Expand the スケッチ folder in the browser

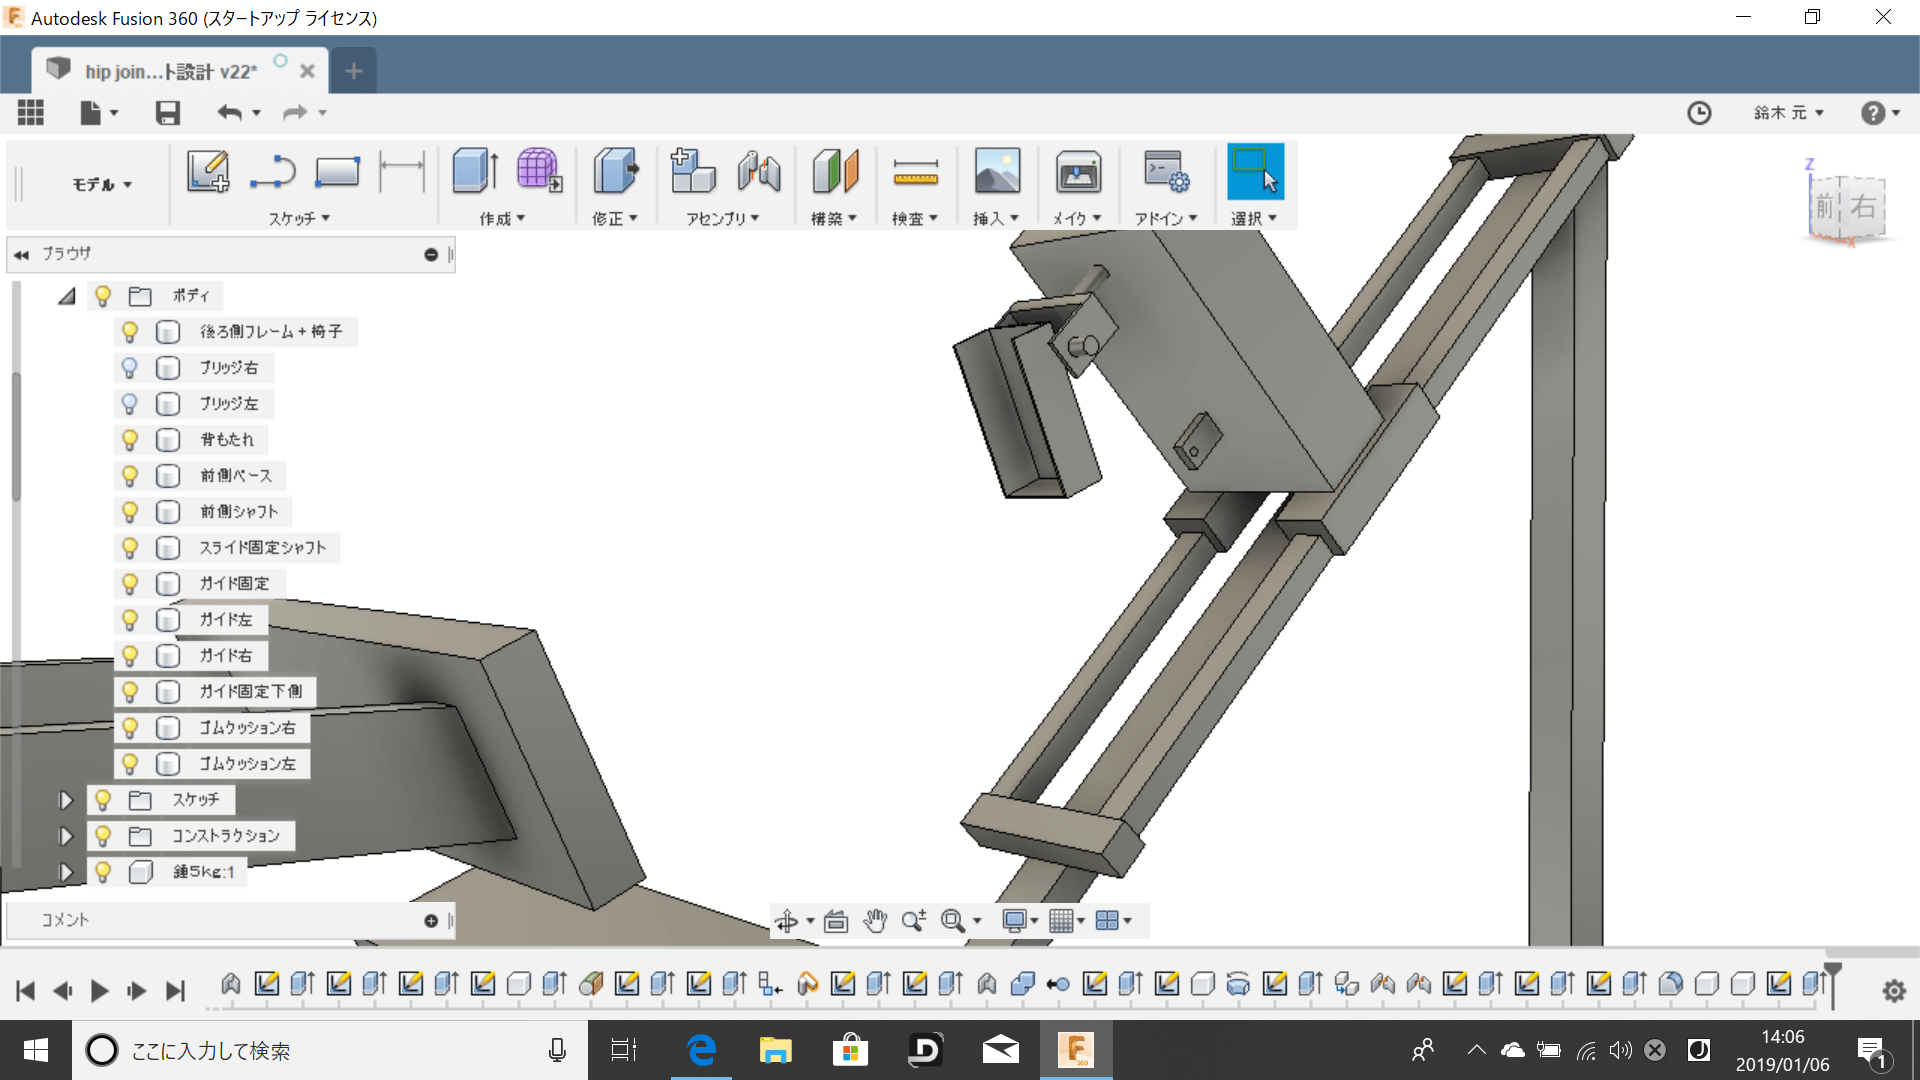66,799
